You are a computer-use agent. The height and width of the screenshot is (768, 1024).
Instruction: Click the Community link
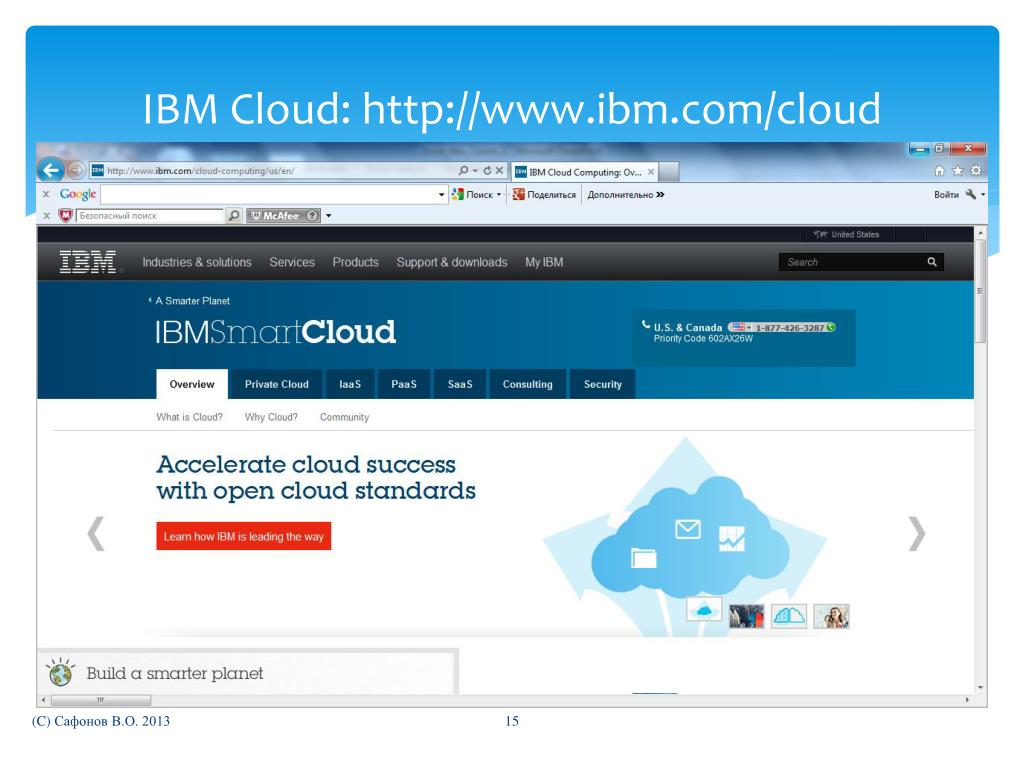(344, 417)
